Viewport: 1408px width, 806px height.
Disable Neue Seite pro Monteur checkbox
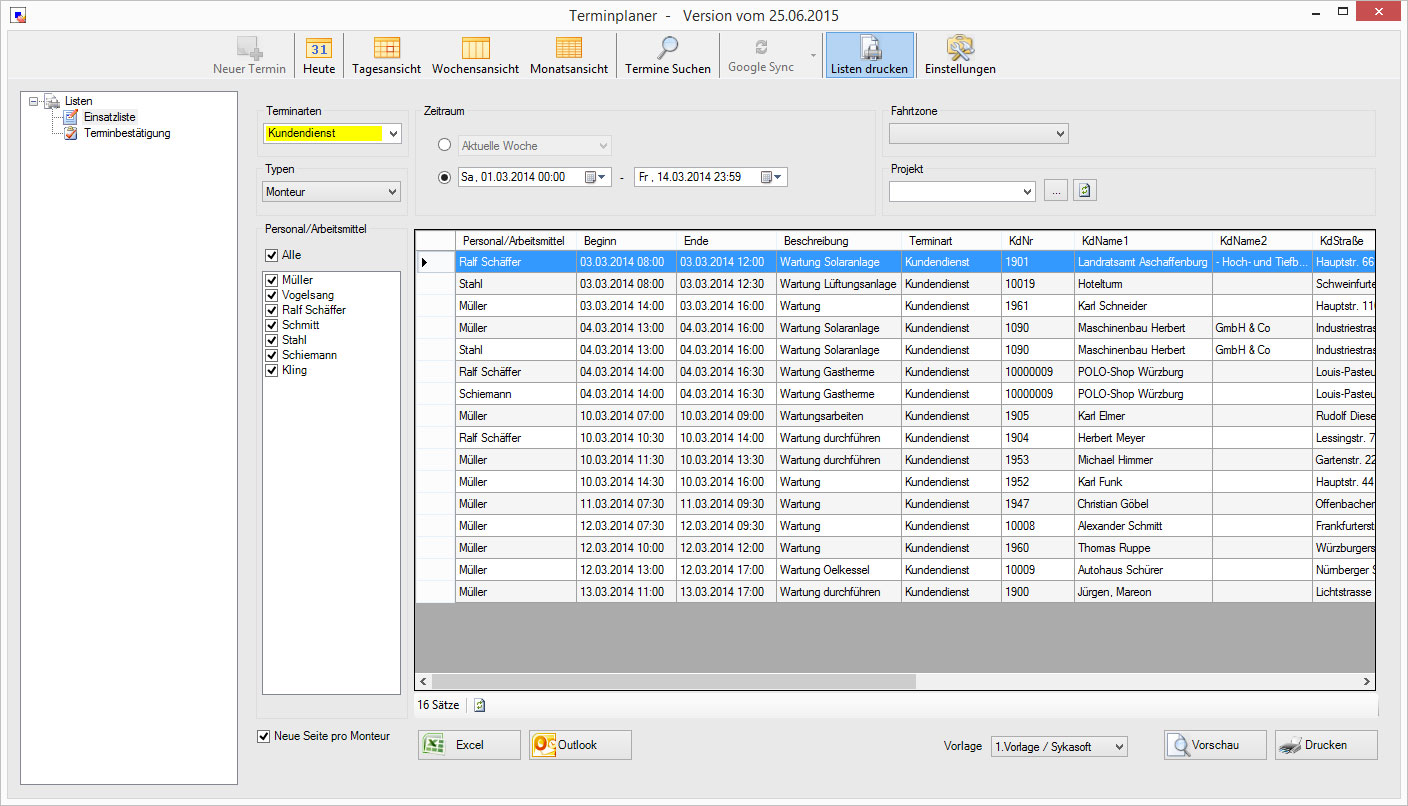264,736
